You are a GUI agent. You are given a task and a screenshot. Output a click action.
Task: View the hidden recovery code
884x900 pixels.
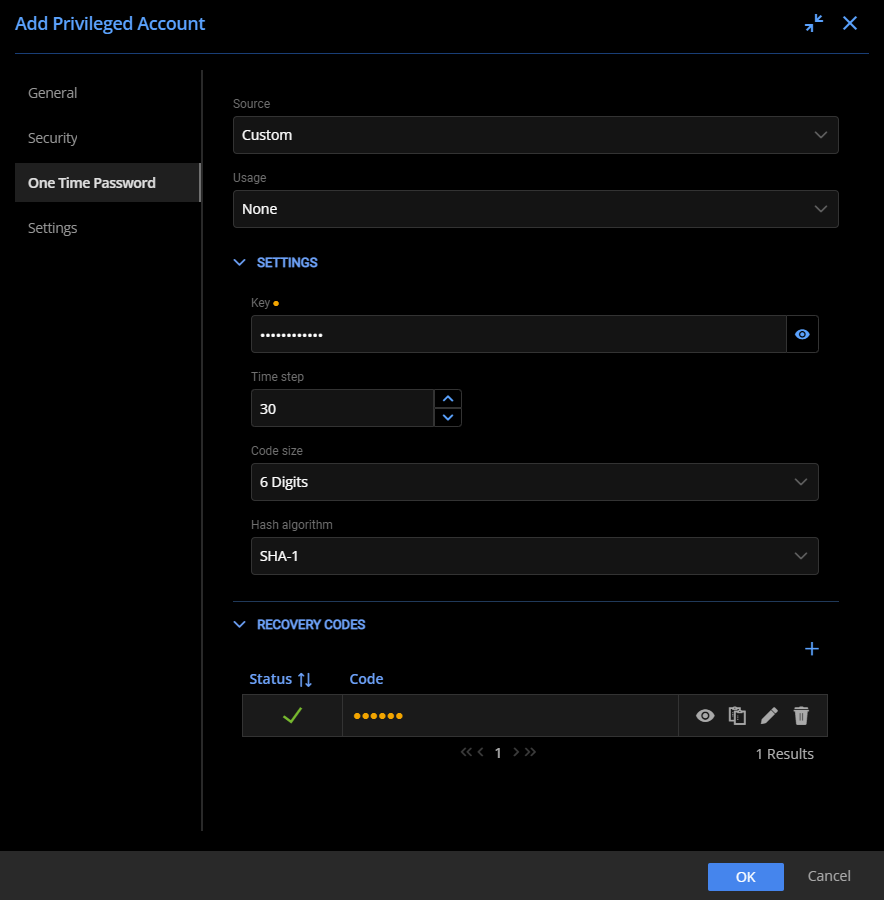pyautogui.click(x=705, y=715)
